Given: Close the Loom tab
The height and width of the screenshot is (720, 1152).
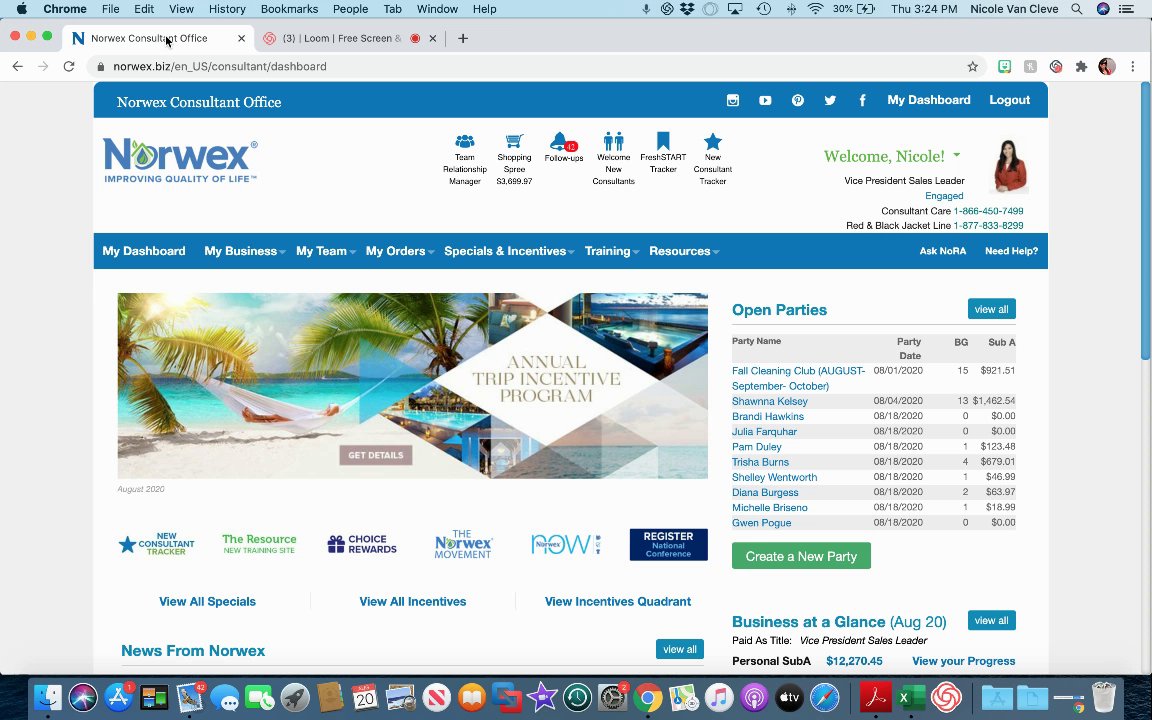Looking at the screenshot, I should click(x=433, y=38).
